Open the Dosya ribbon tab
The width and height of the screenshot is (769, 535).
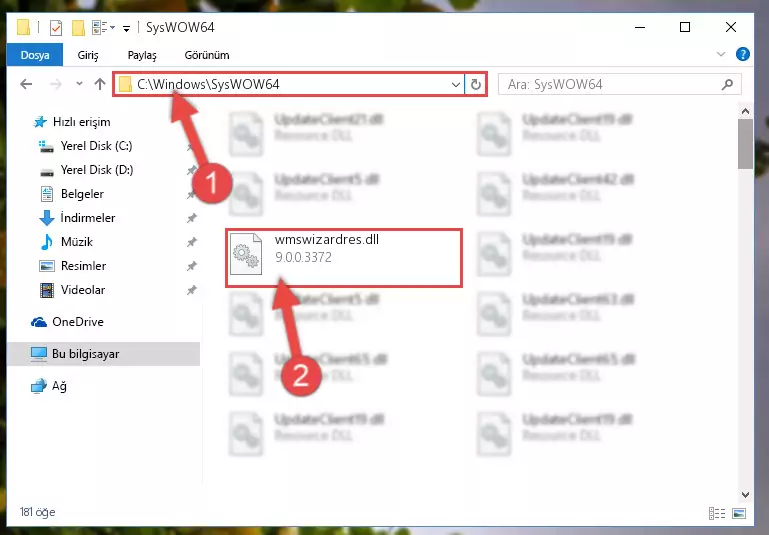pyautogui.click(x=35, y=55)
